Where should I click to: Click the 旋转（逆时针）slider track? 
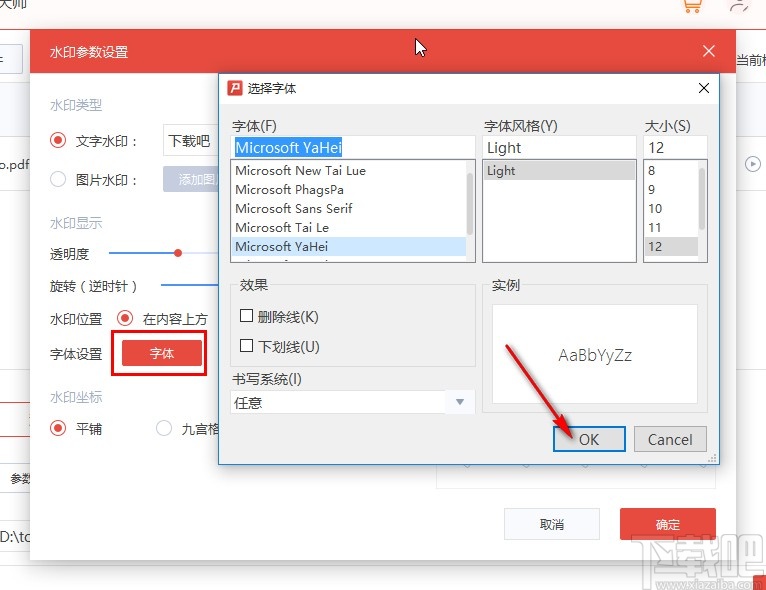(x=190, y=285)
